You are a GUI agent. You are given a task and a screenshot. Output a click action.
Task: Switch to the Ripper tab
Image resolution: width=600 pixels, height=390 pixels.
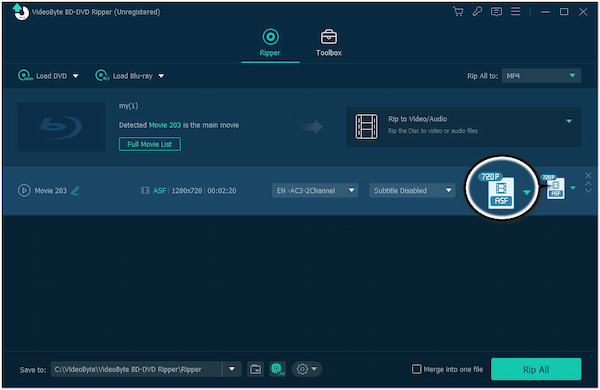[270, 43]
